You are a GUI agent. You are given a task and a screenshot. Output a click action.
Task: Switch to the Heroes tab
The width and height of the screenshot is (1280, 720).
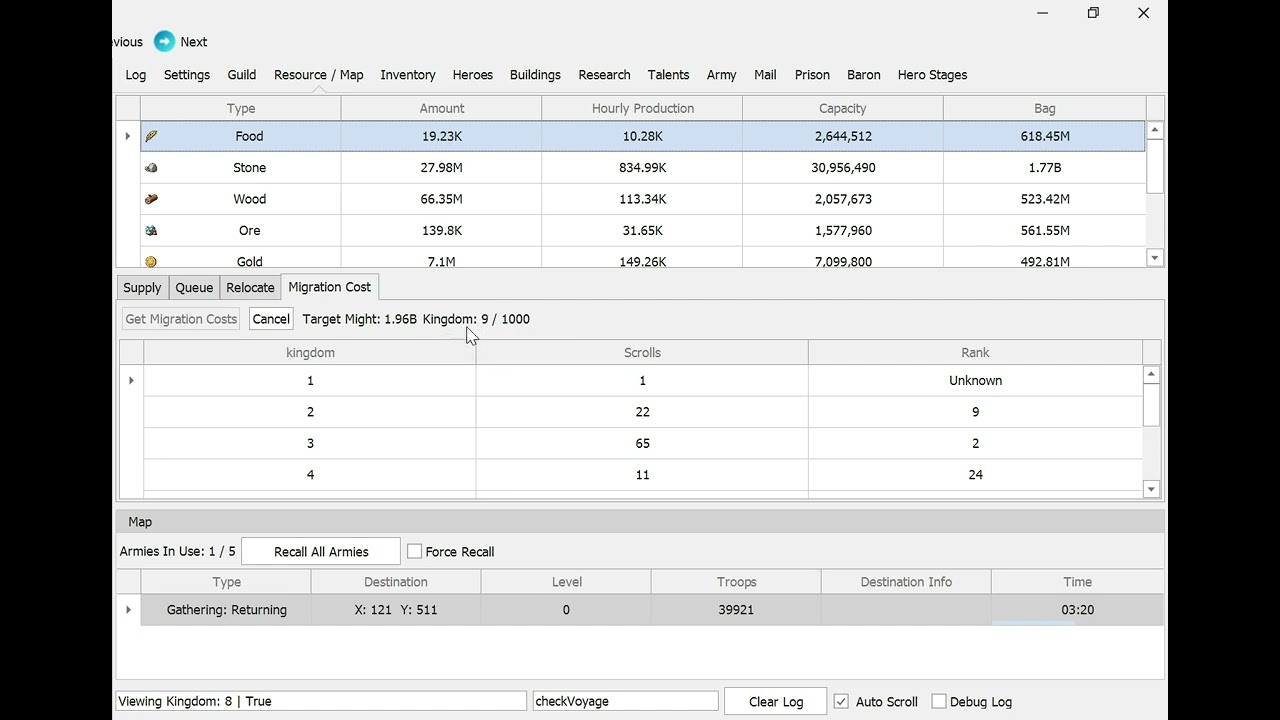[473, 75]
